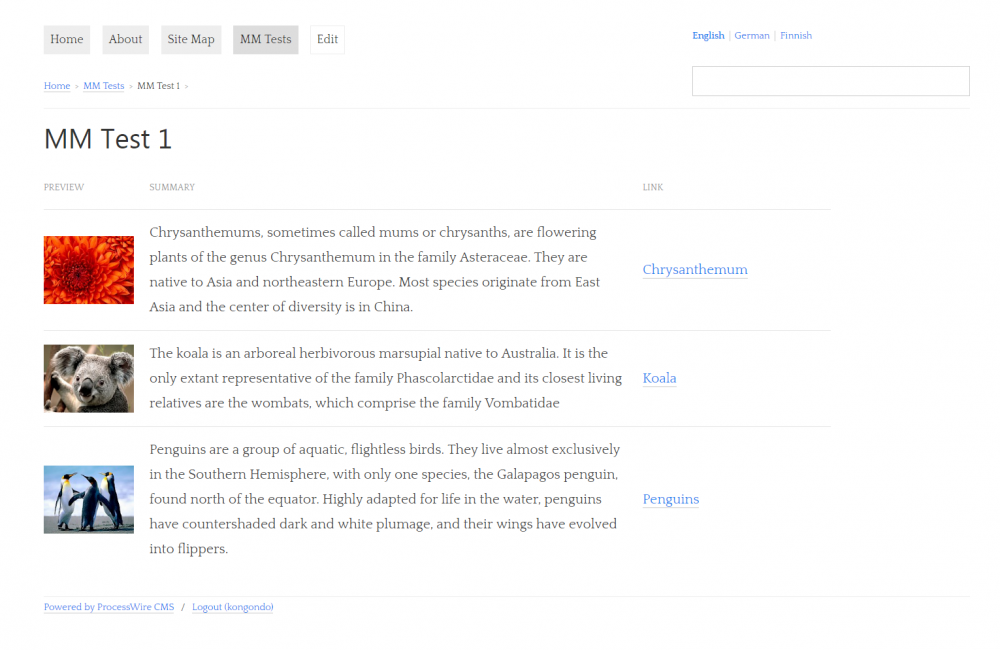Click Logout (kongondo) link
1000x650 pixels.
pyautogui.click(x=232, y=607)
